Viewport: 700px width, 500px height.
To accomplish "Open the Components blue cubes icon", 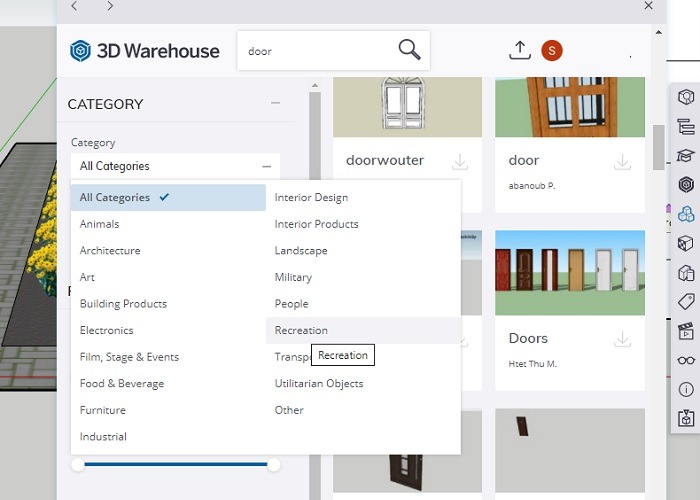I will (x=686, y=213).
